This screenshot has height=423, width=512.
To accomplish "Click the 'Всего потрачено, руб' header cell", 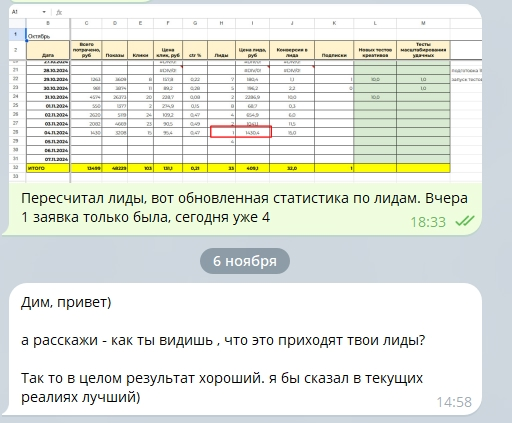I will tap(86, 50).
